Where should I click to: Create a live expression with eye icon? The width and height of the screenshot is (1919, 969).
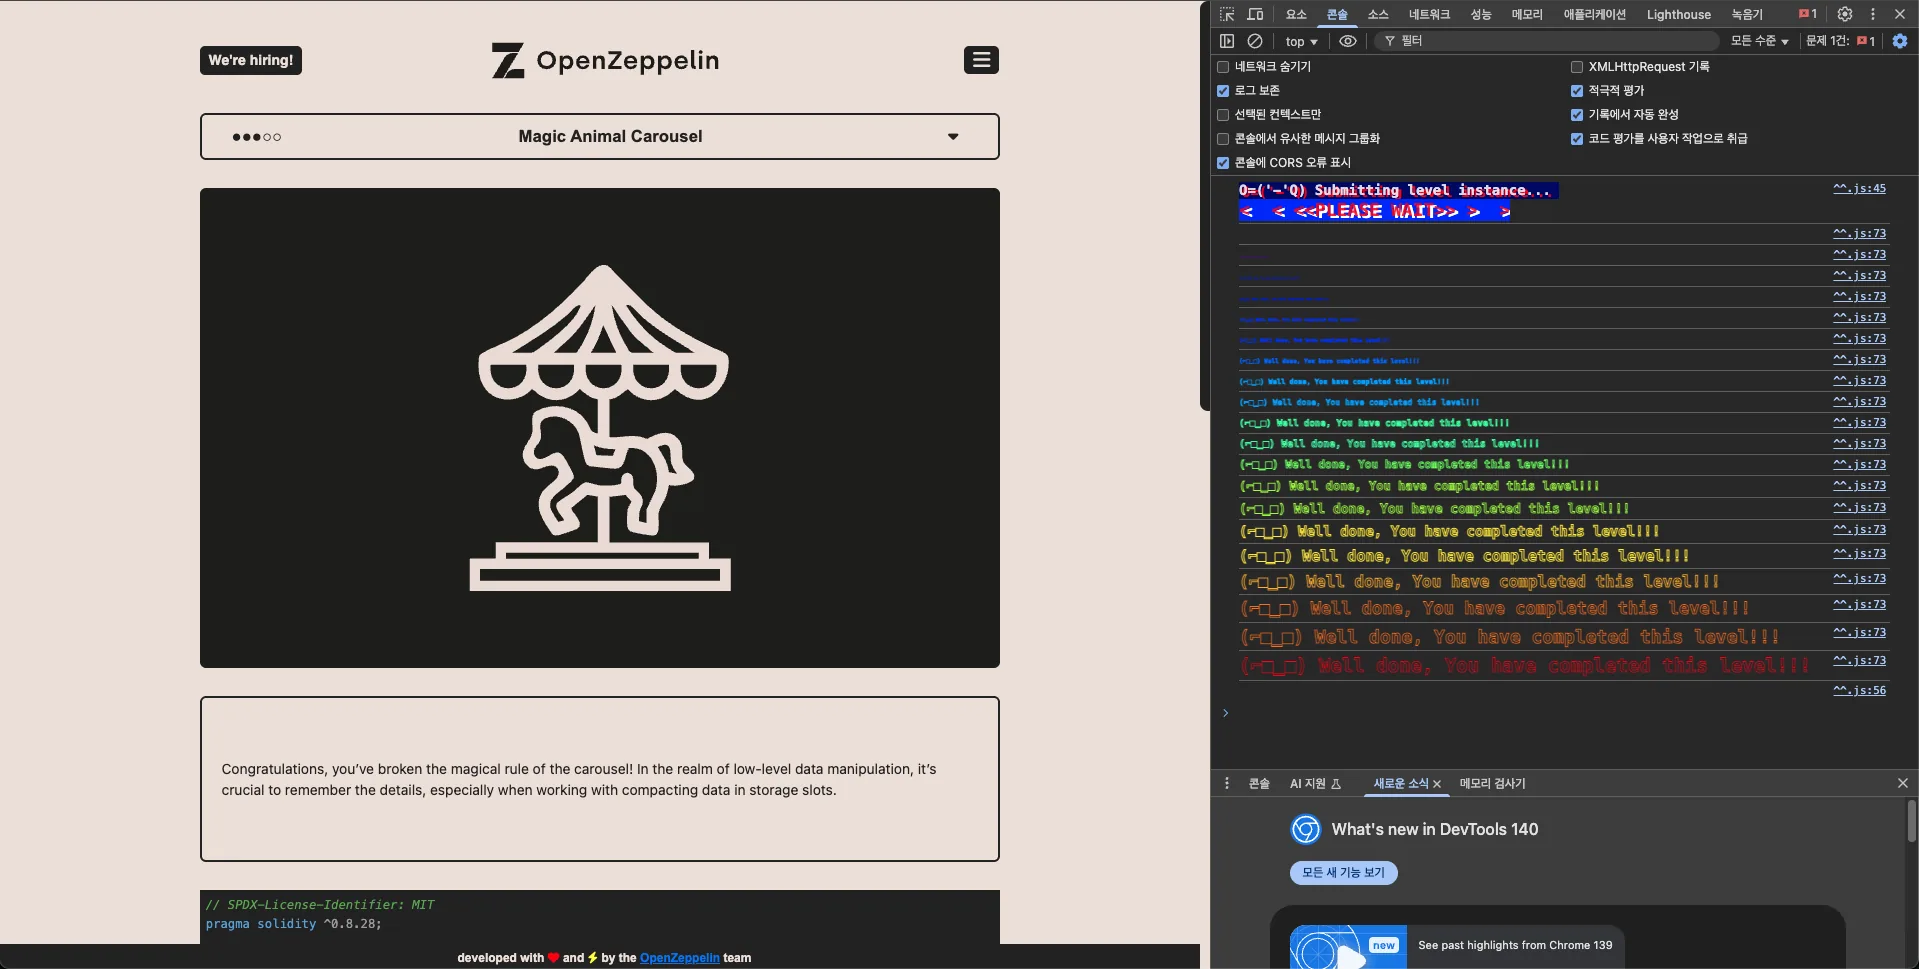point(1348,41)
